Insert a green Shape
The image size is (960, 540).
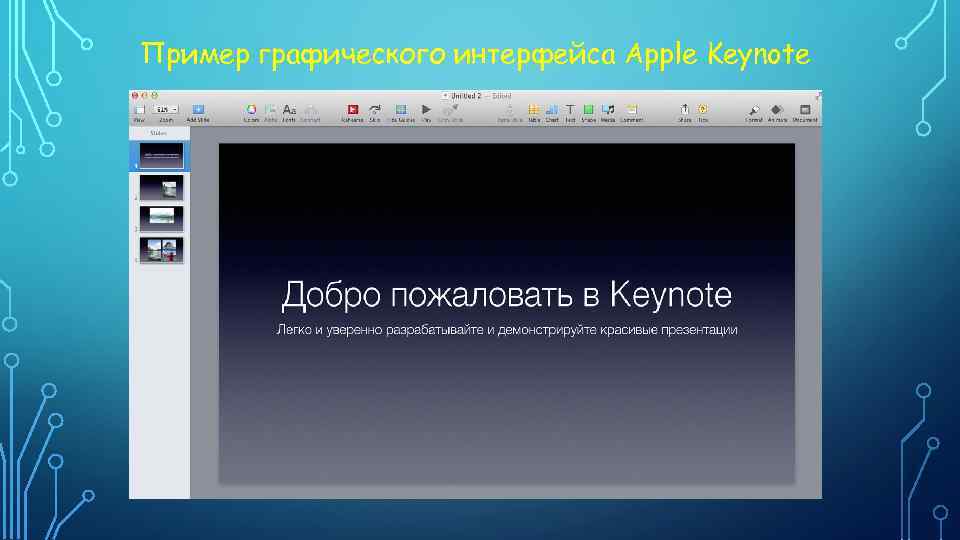click(x=588, y=110)
